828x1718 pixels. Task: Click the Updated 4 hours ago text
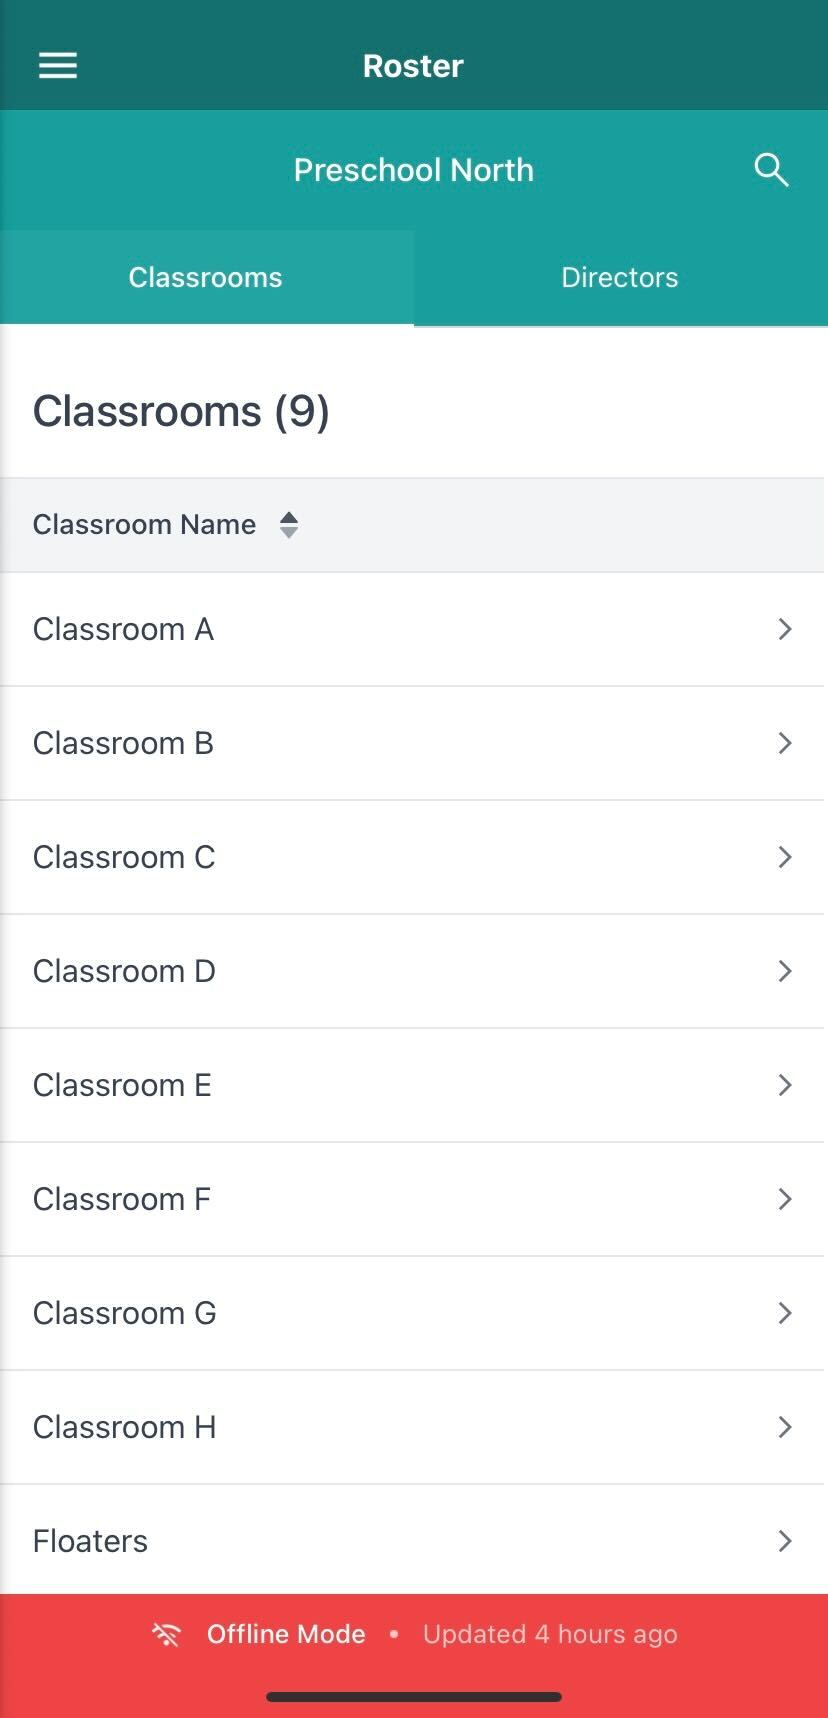click(x=550, y=1634)
